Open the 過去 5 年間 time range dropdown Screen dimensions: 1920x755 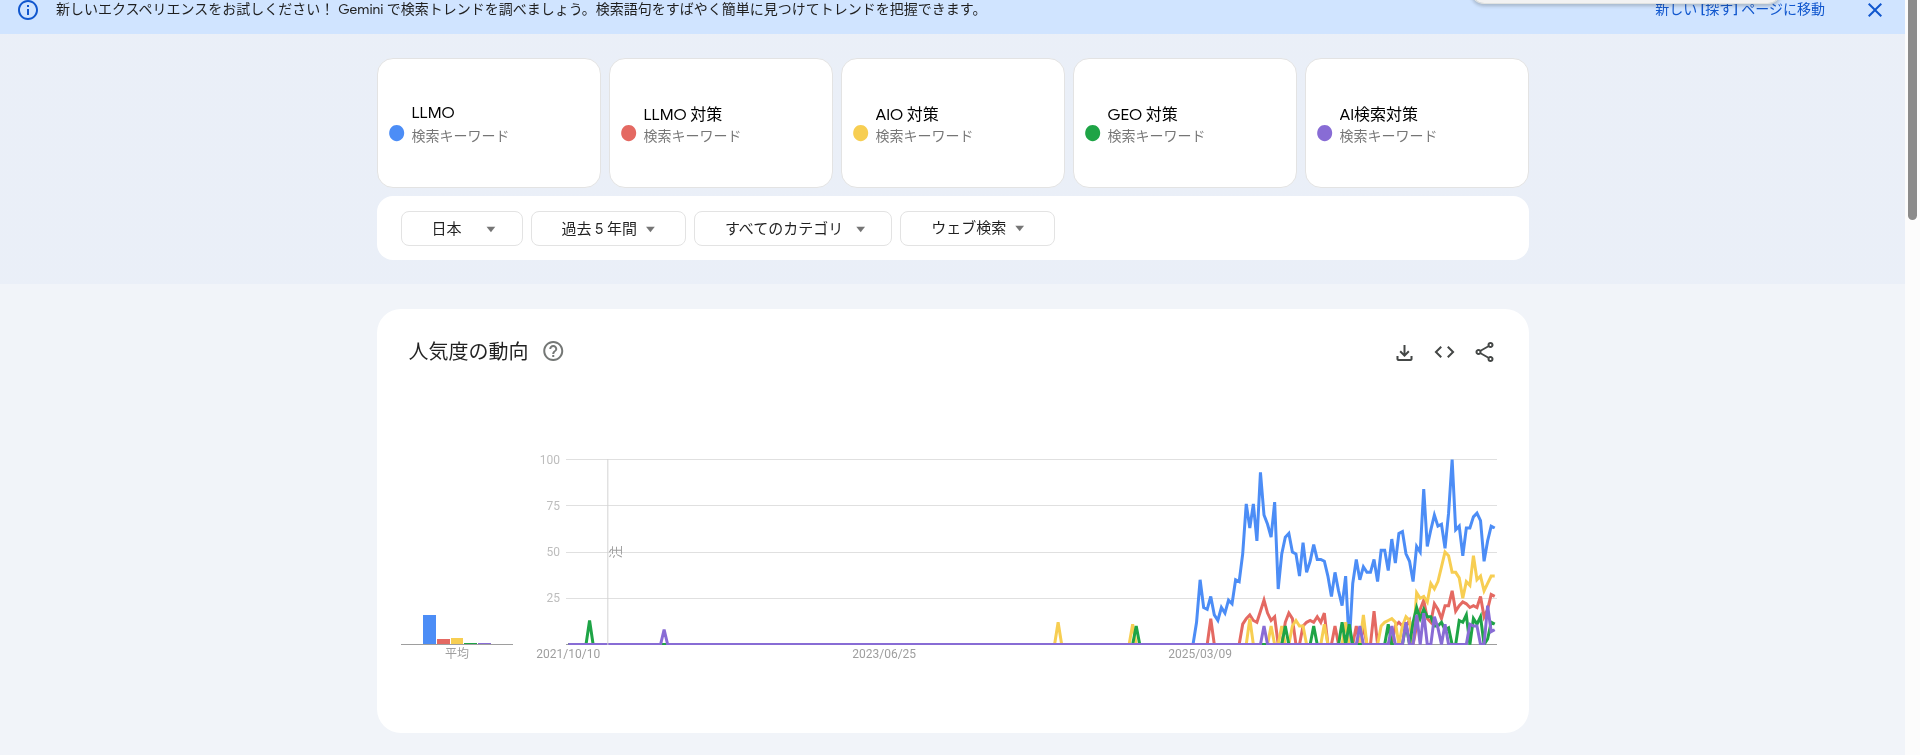608,228
